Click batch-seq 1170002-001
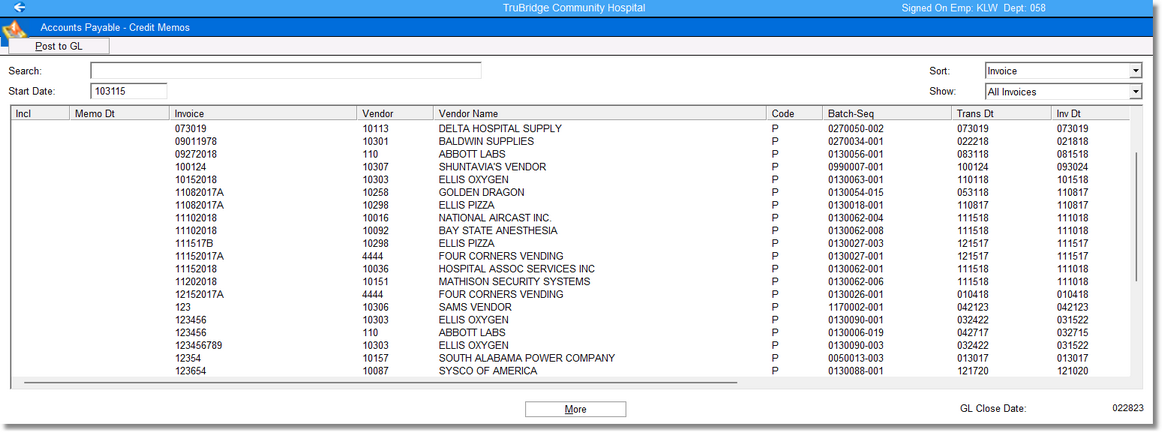The height and width of the screenshot is (433, 1162). point(856,307)
